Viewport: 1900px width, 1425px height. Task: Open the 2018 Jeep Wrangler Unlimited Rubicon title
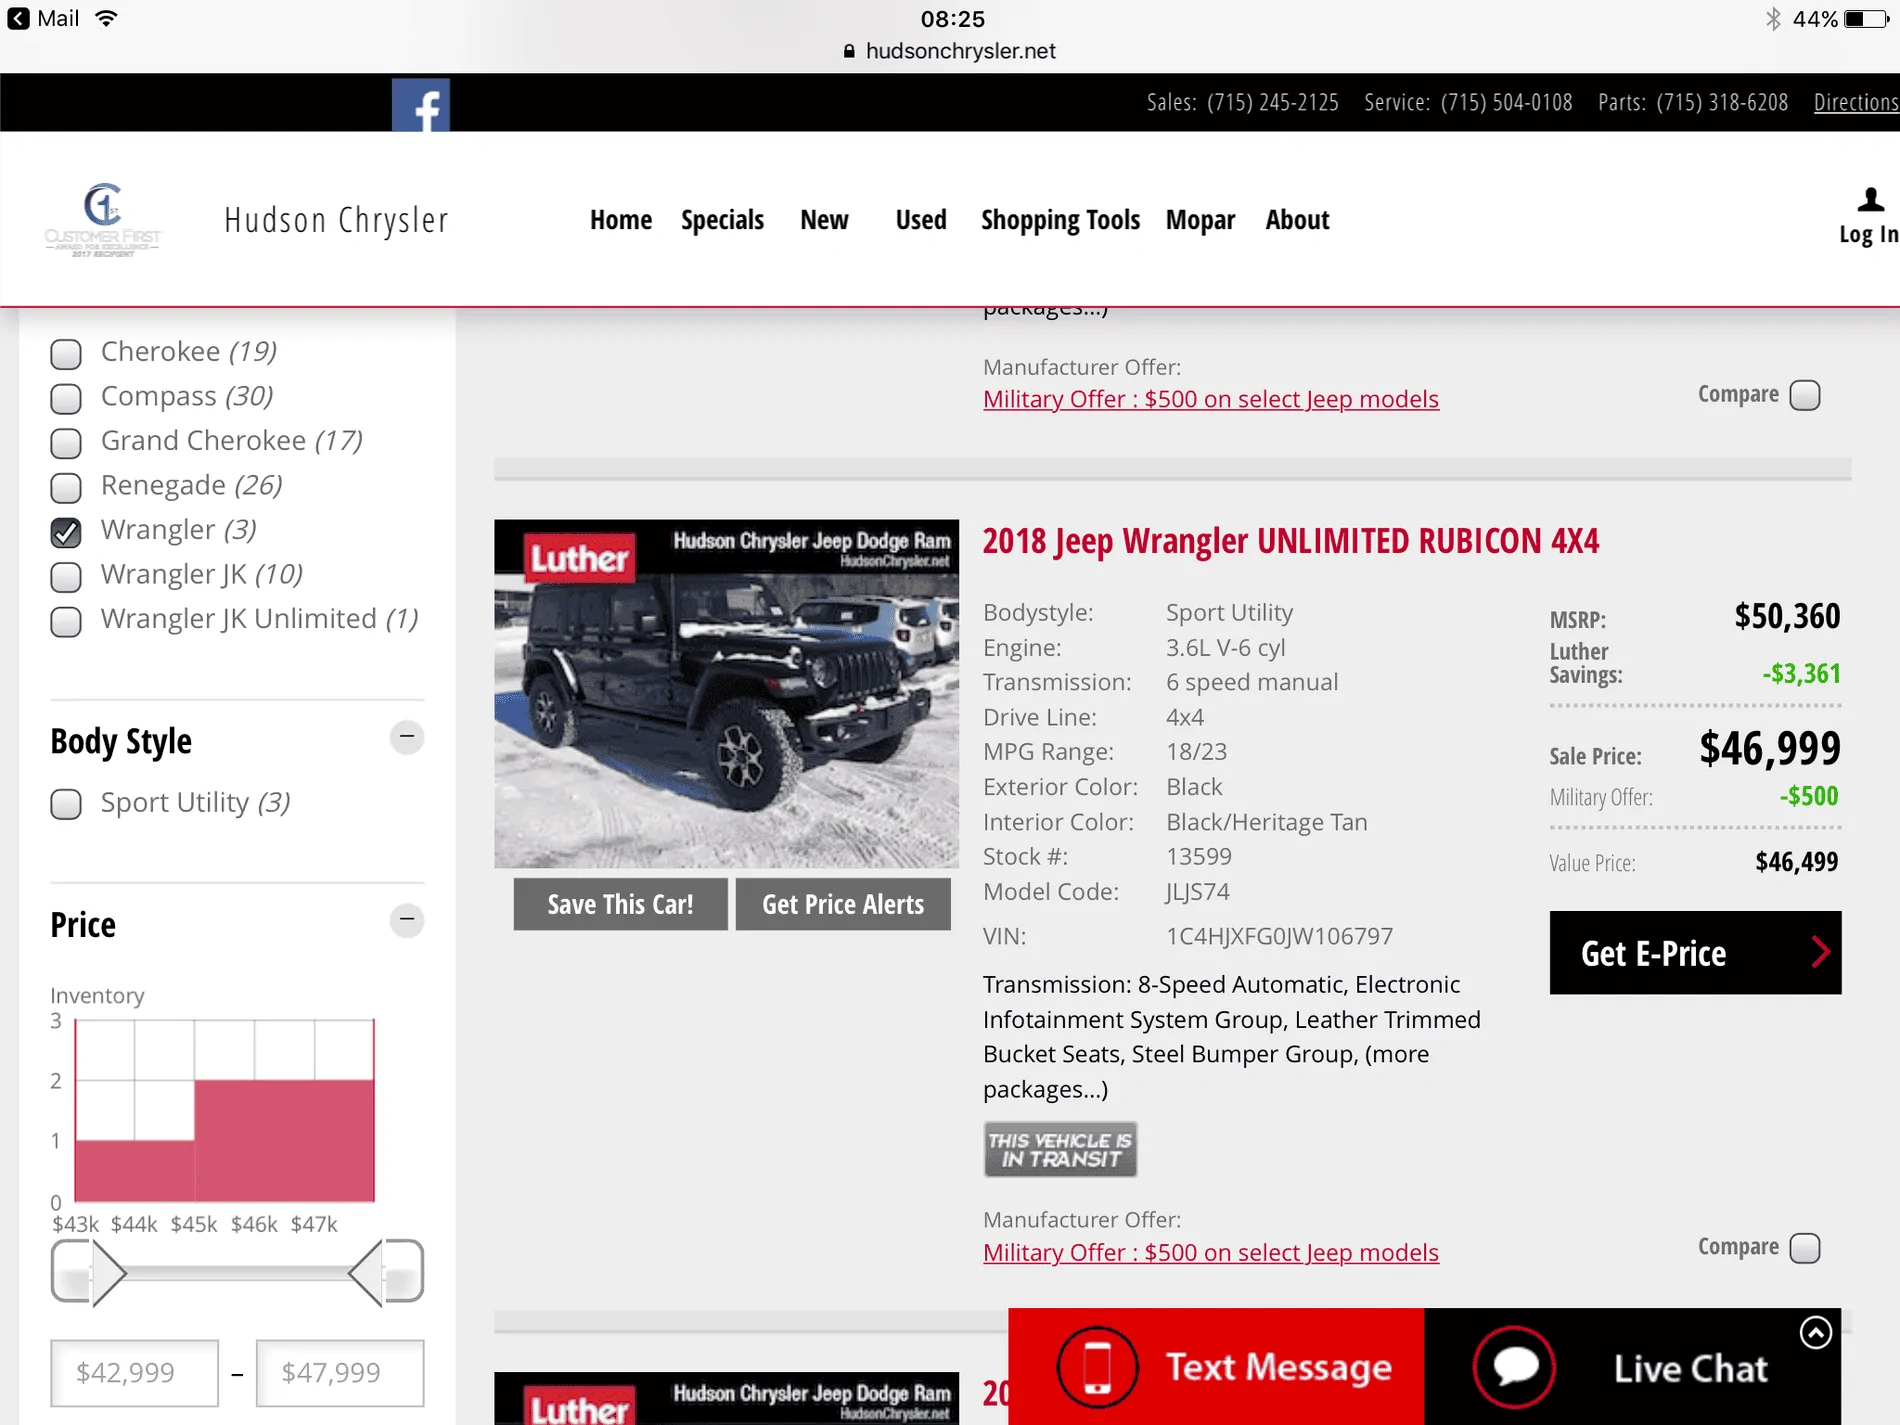click(1291, 541)
